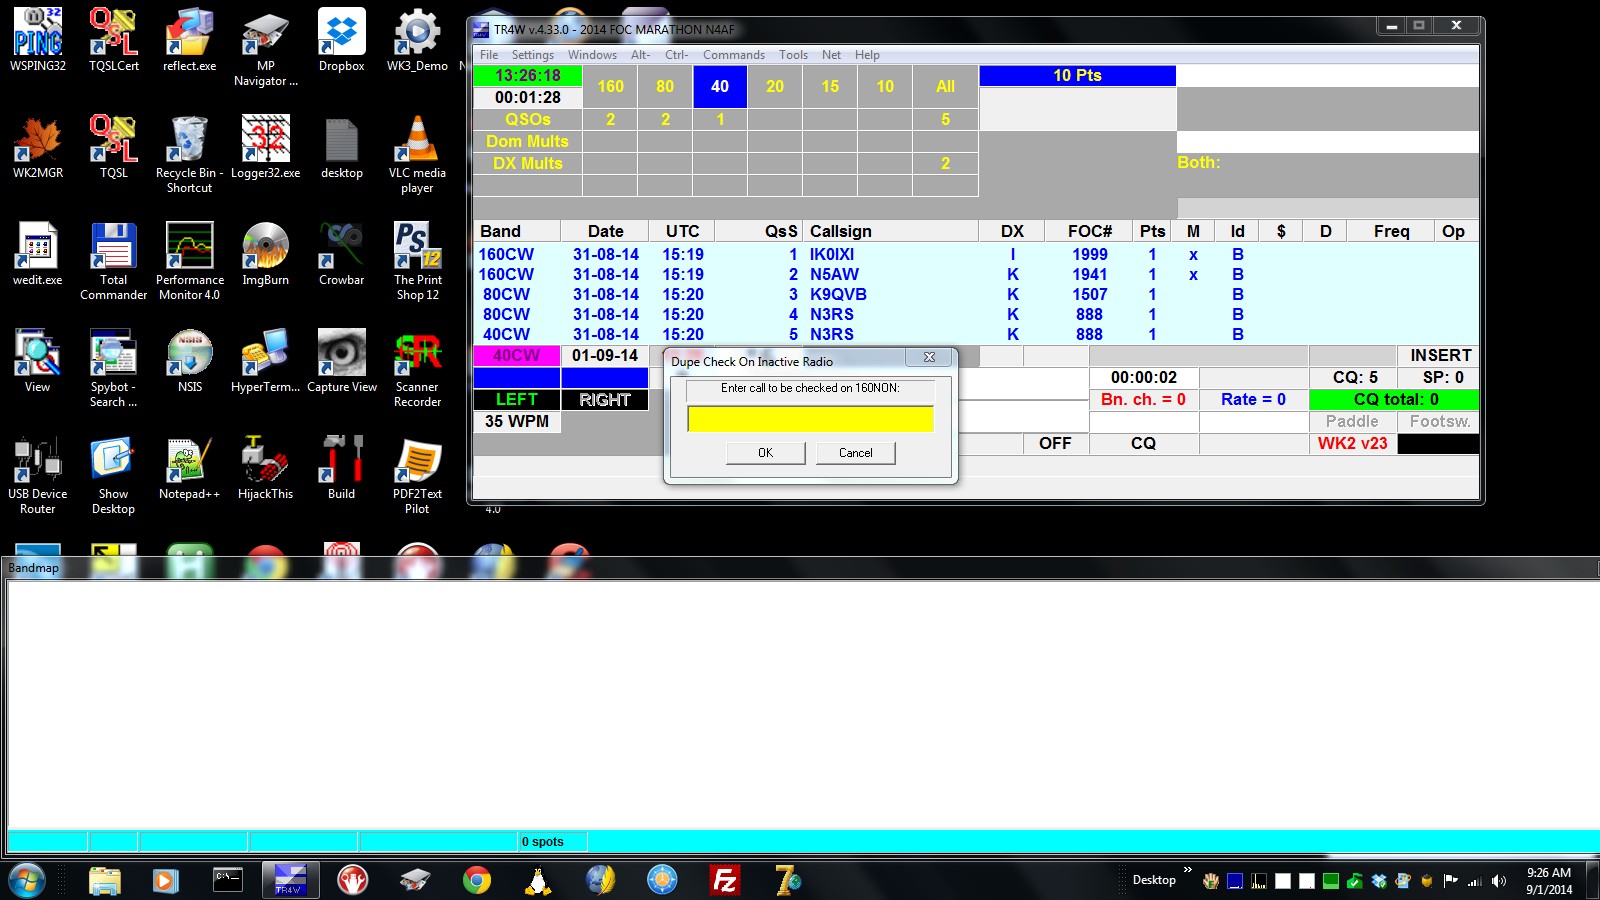Open the HijackThis desktop icon
Viewport: 1600px width, 900px height.
coord(266,468)
